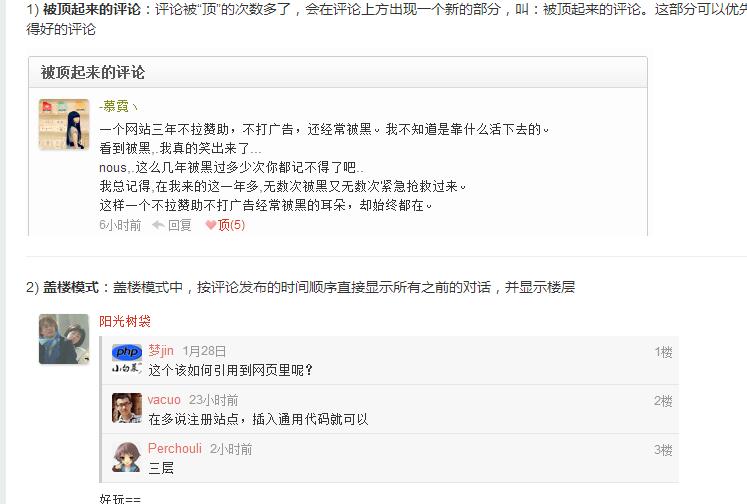The width and height of the screenshot is (747, 504).
Task: Select the 3楼 floor label
Action: pos(663,450)
